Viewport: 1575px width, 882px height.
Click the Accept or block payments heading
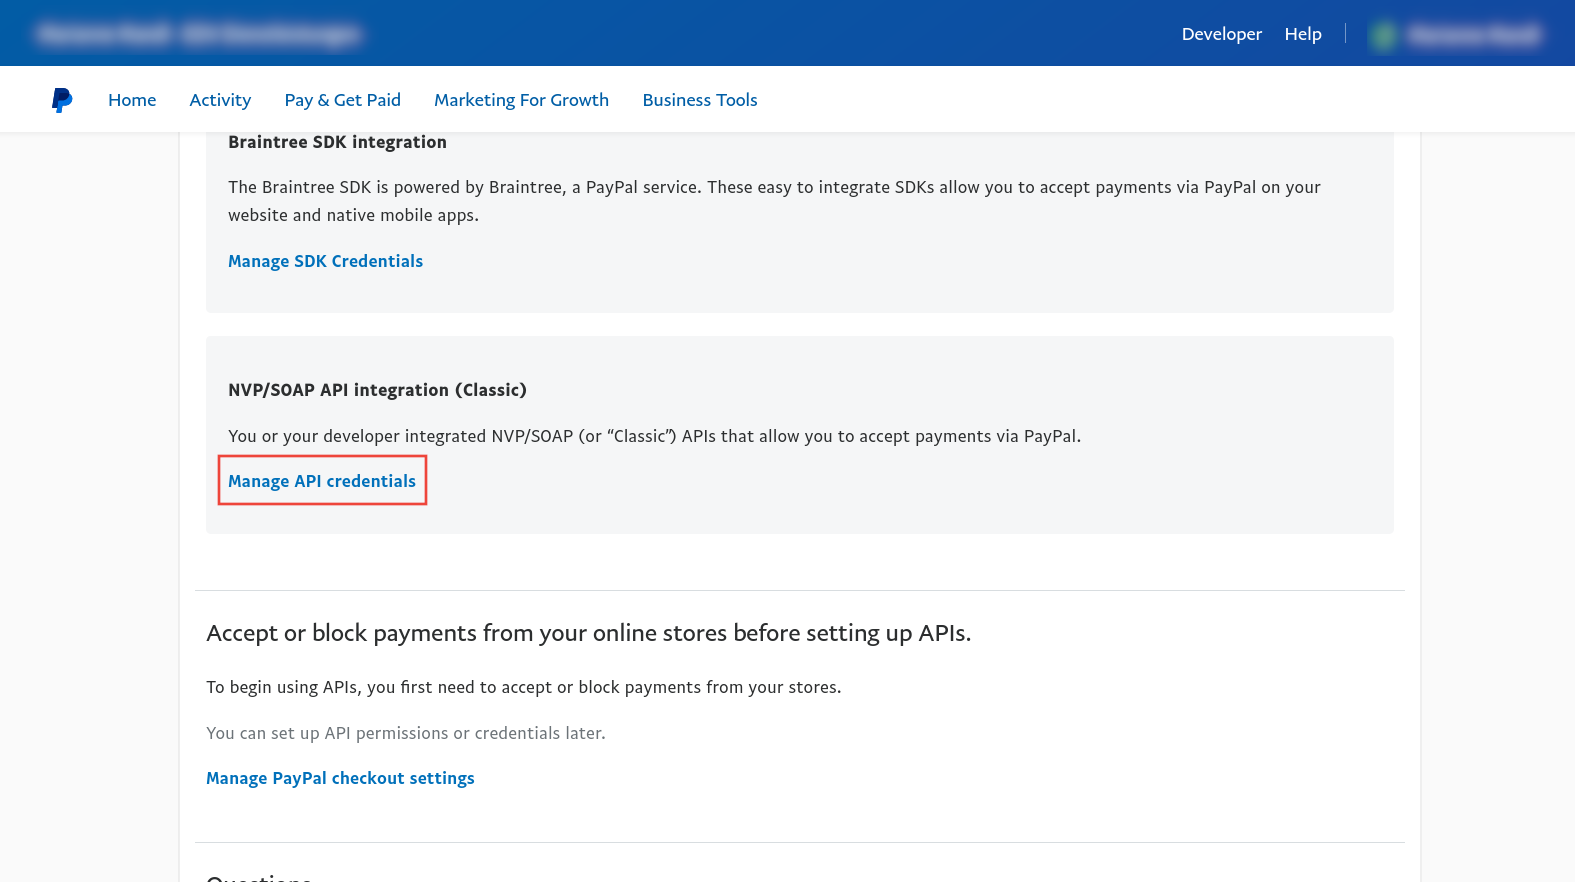(x=588, y=633)
